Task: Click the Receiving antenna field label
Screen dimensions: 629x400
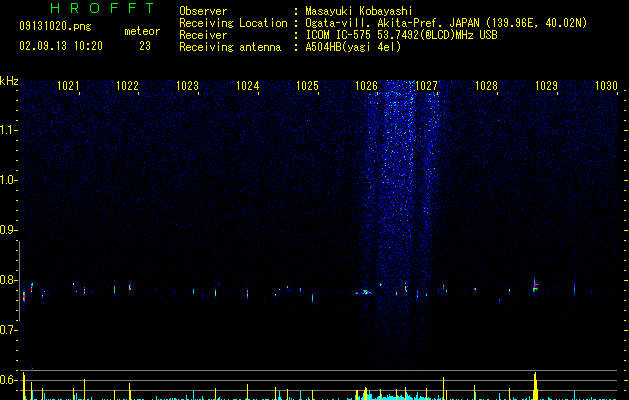Action: 230,47
